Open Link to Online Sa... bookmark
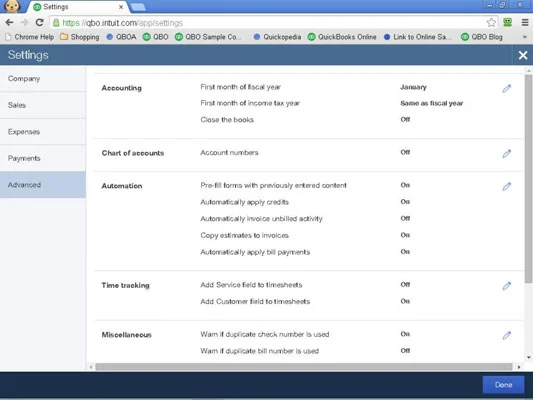 click(417, 37)
